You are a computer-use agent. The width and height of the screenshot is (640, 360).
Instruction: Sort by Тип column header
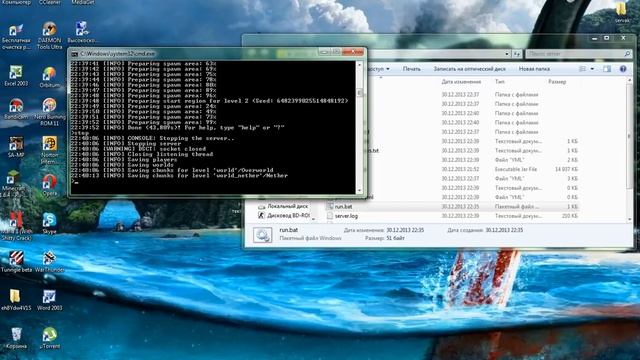(500, 82)
